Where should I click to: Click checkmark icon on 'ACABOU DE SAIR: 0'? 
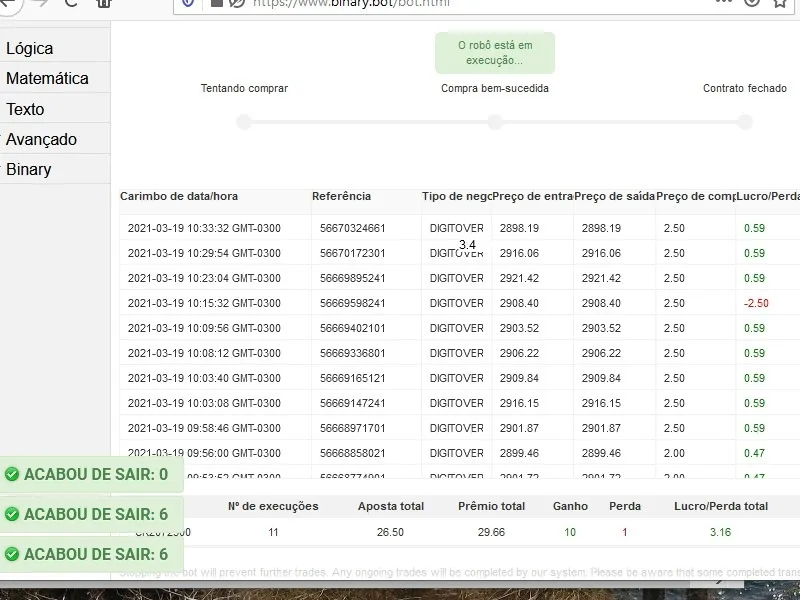click(x=12, y=474)
